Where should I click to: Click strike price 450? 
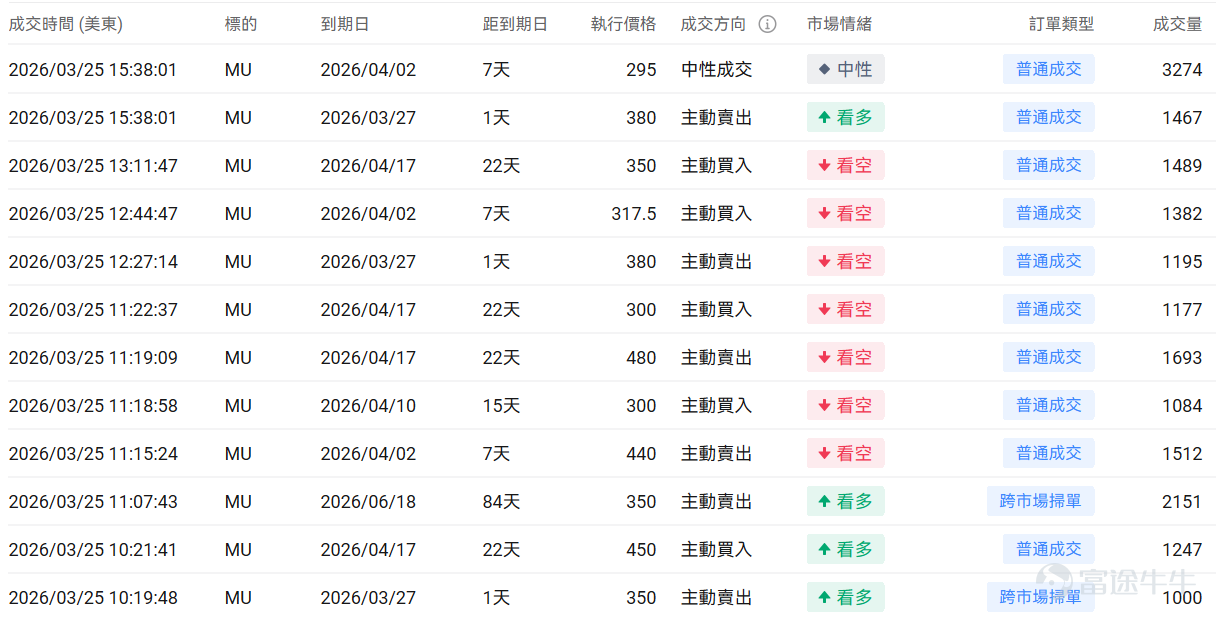[641, 550]
